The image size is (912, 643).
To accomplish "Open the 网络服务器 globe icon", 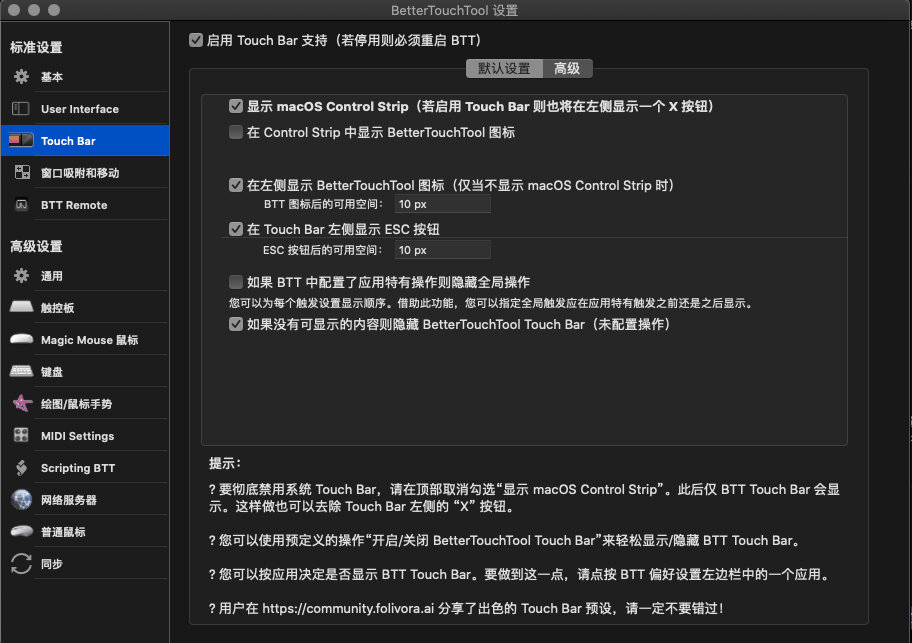I will coord(21,500).
